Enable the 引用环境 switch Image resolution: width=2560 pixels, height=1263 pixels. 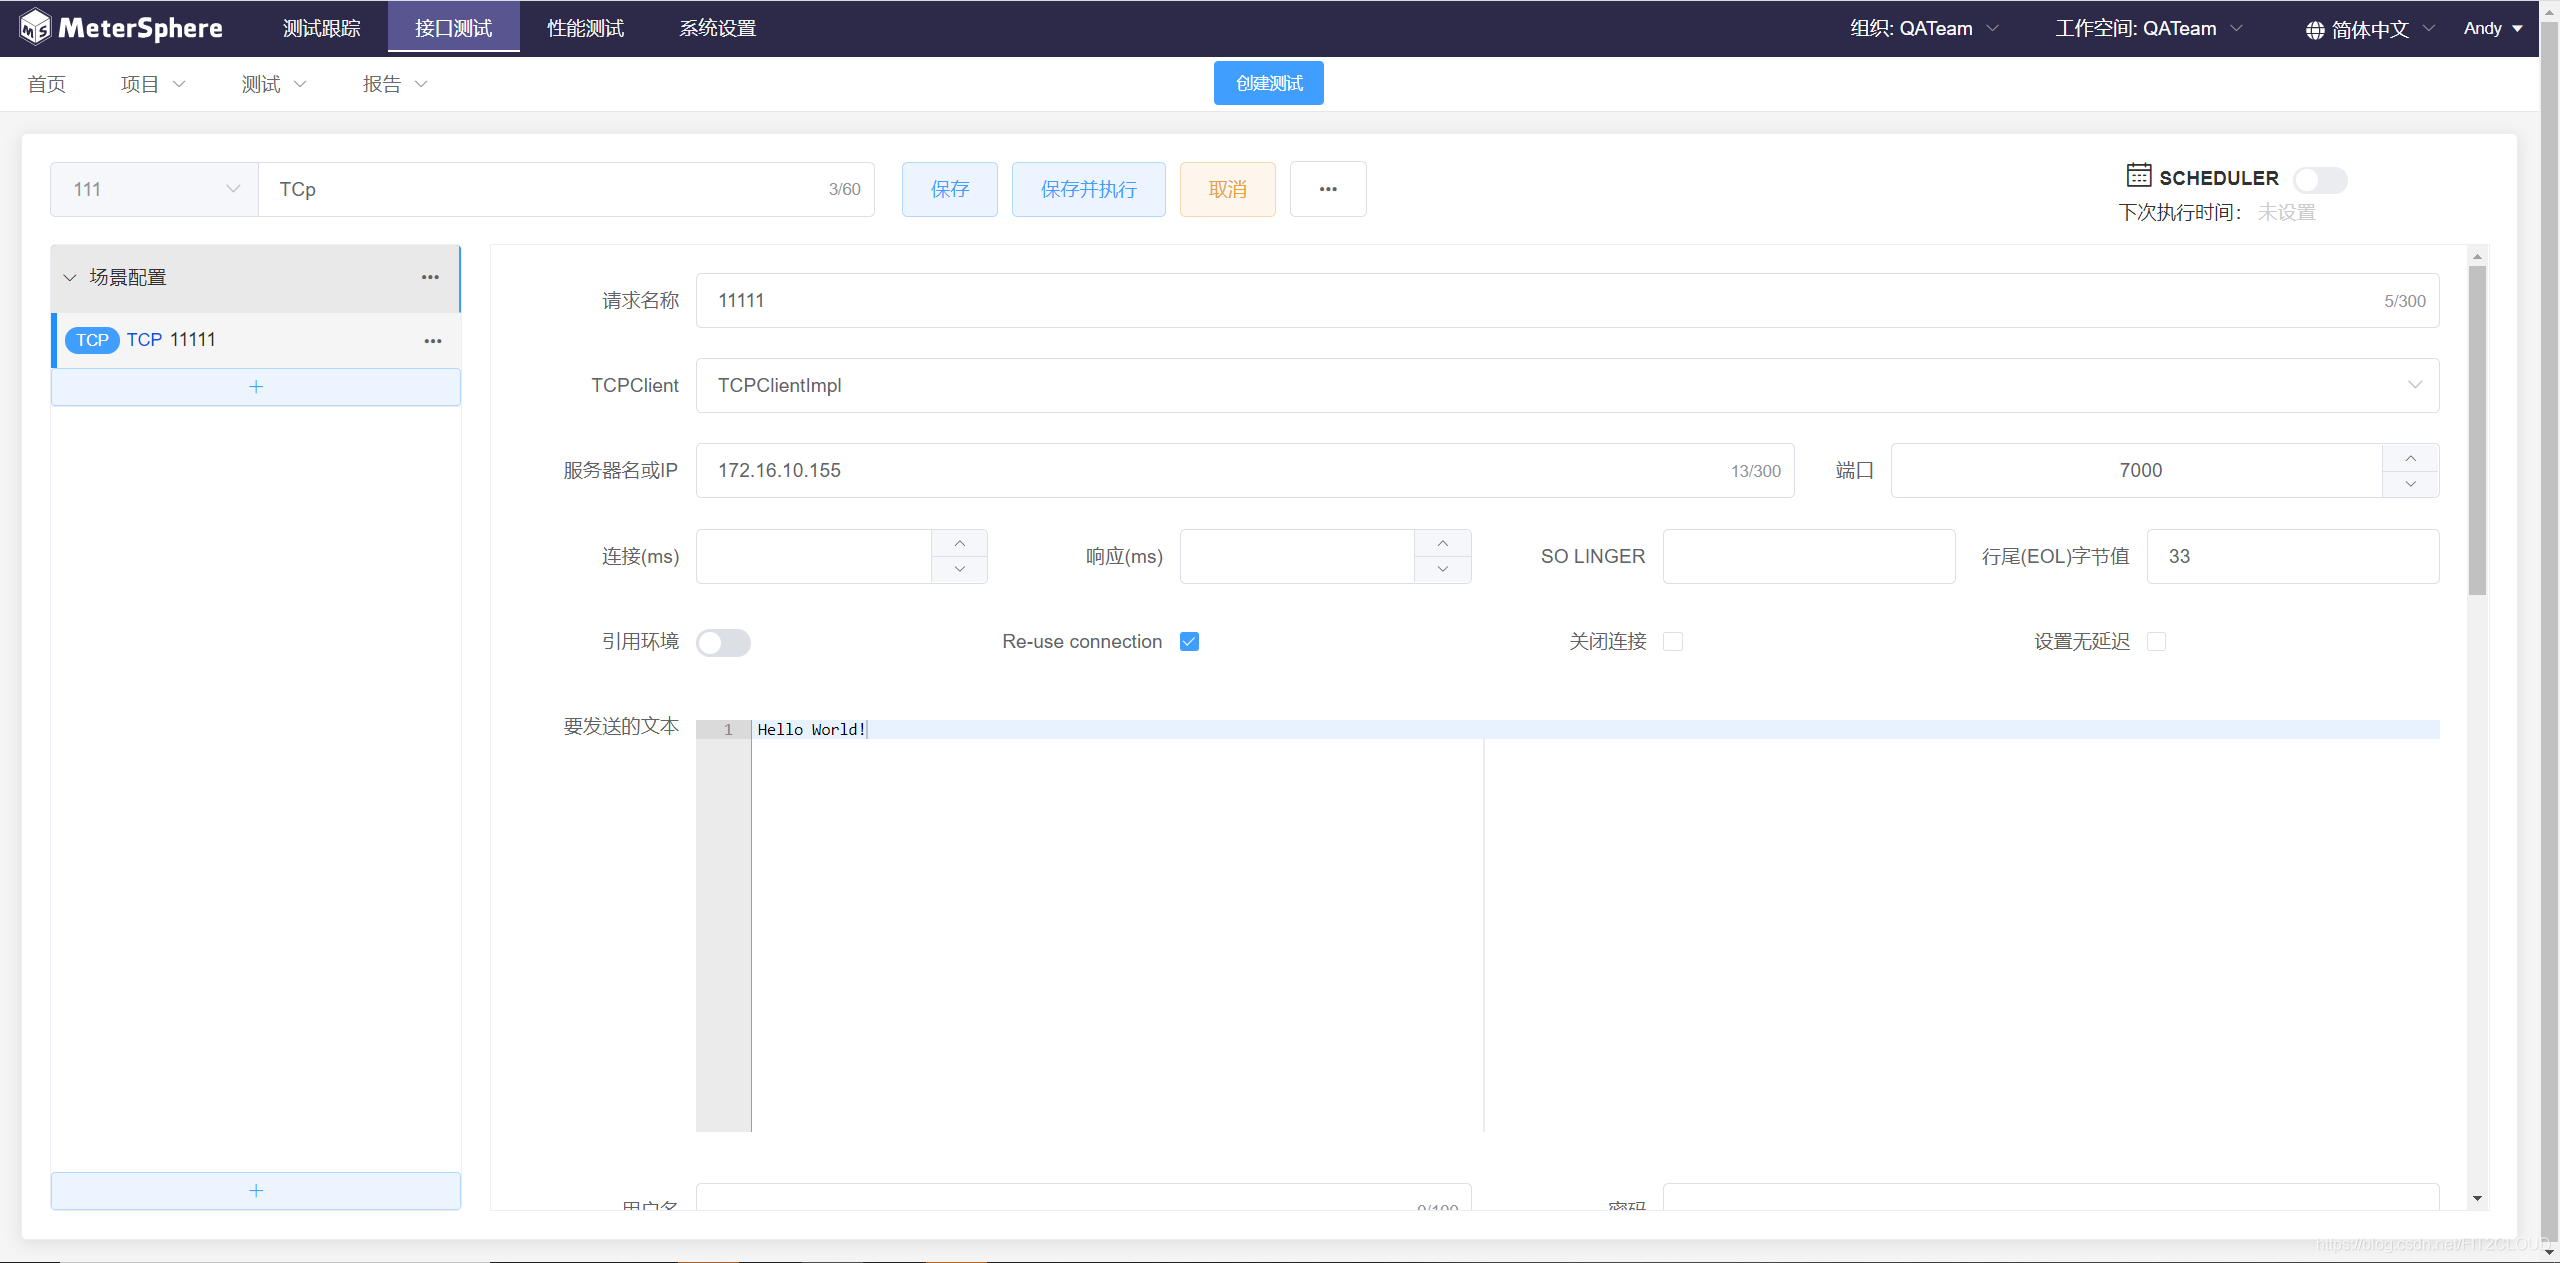723,642
